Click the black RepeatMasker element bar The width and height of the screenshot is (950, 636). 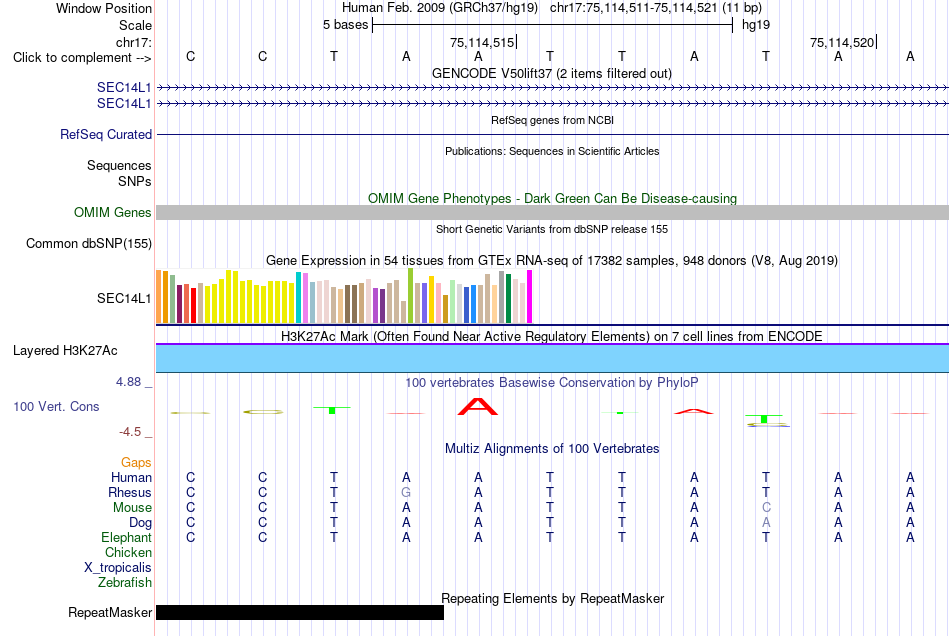coord(300,612)
